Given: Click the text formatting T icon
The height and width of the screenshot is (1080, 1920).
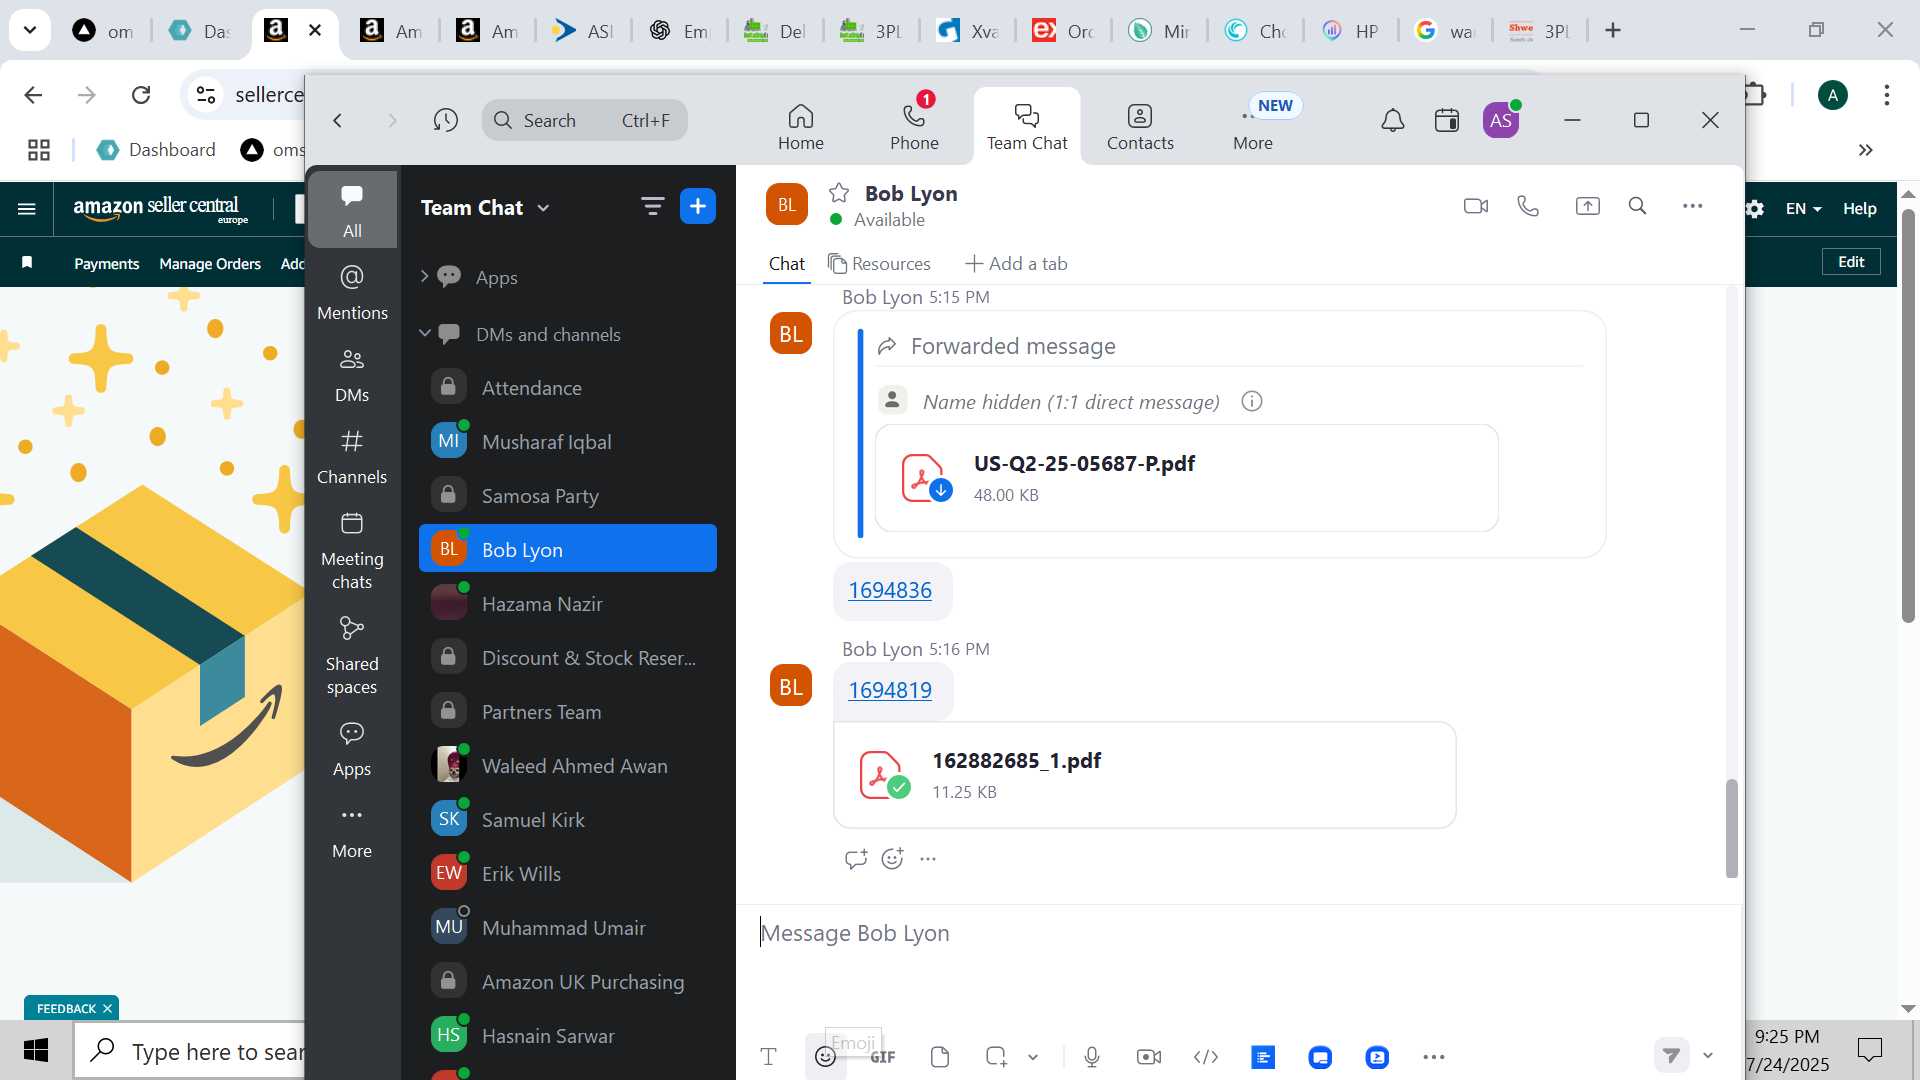Looking at the screenshot, I should pyautogui.click(x=768, y=1057).
